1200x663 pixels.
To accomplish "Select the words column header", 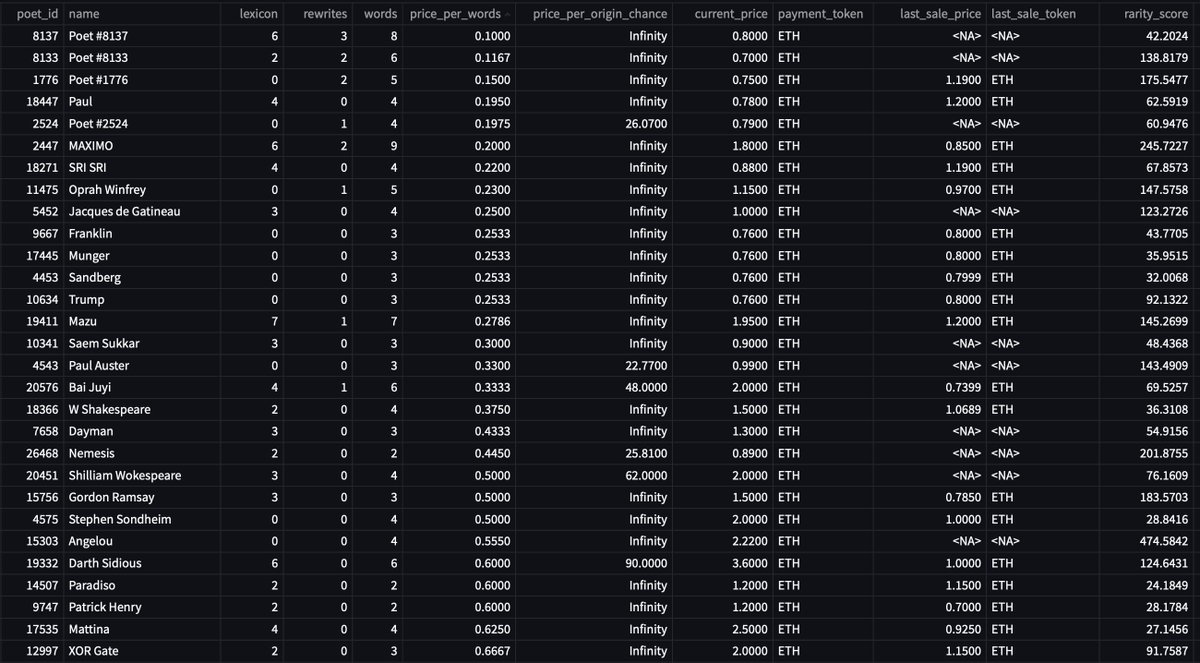I will pos(380,15).
